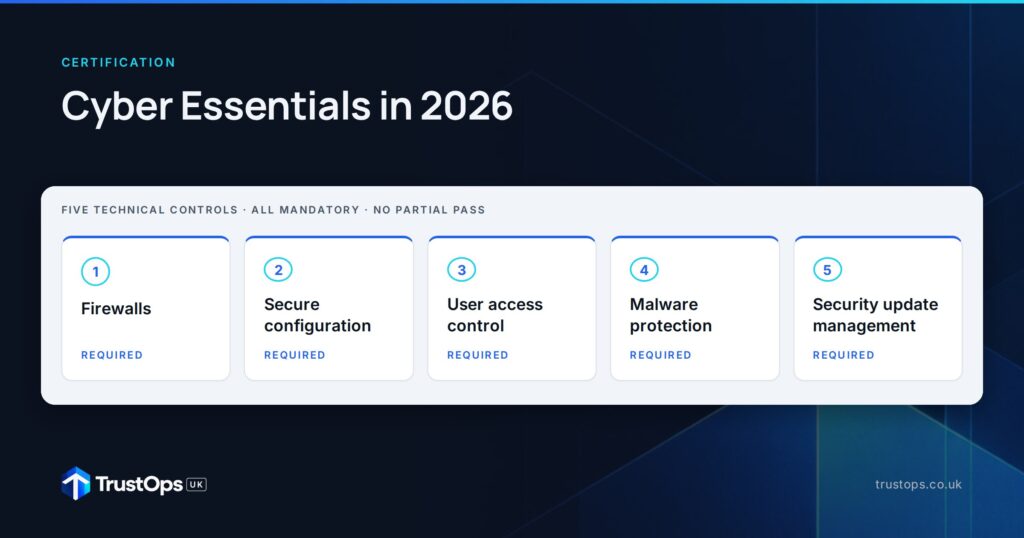Click the number 2 circle badge
This screenshot has height=538, width=1024.
(x=278, y=270)
